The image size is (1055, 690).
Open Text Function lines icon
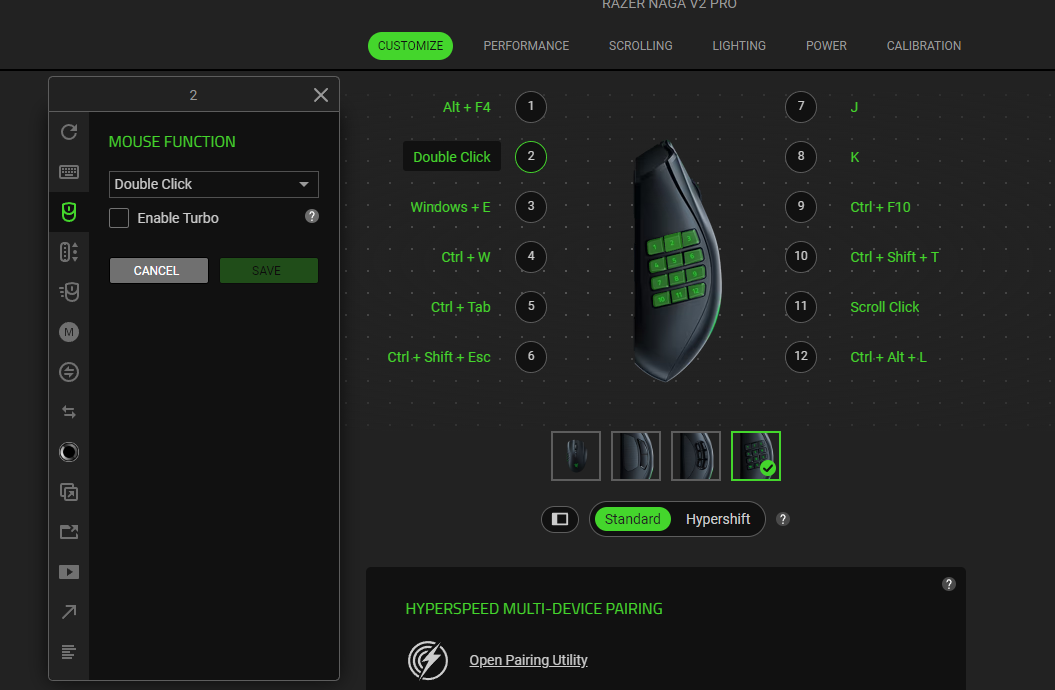[x=69, y=652]
